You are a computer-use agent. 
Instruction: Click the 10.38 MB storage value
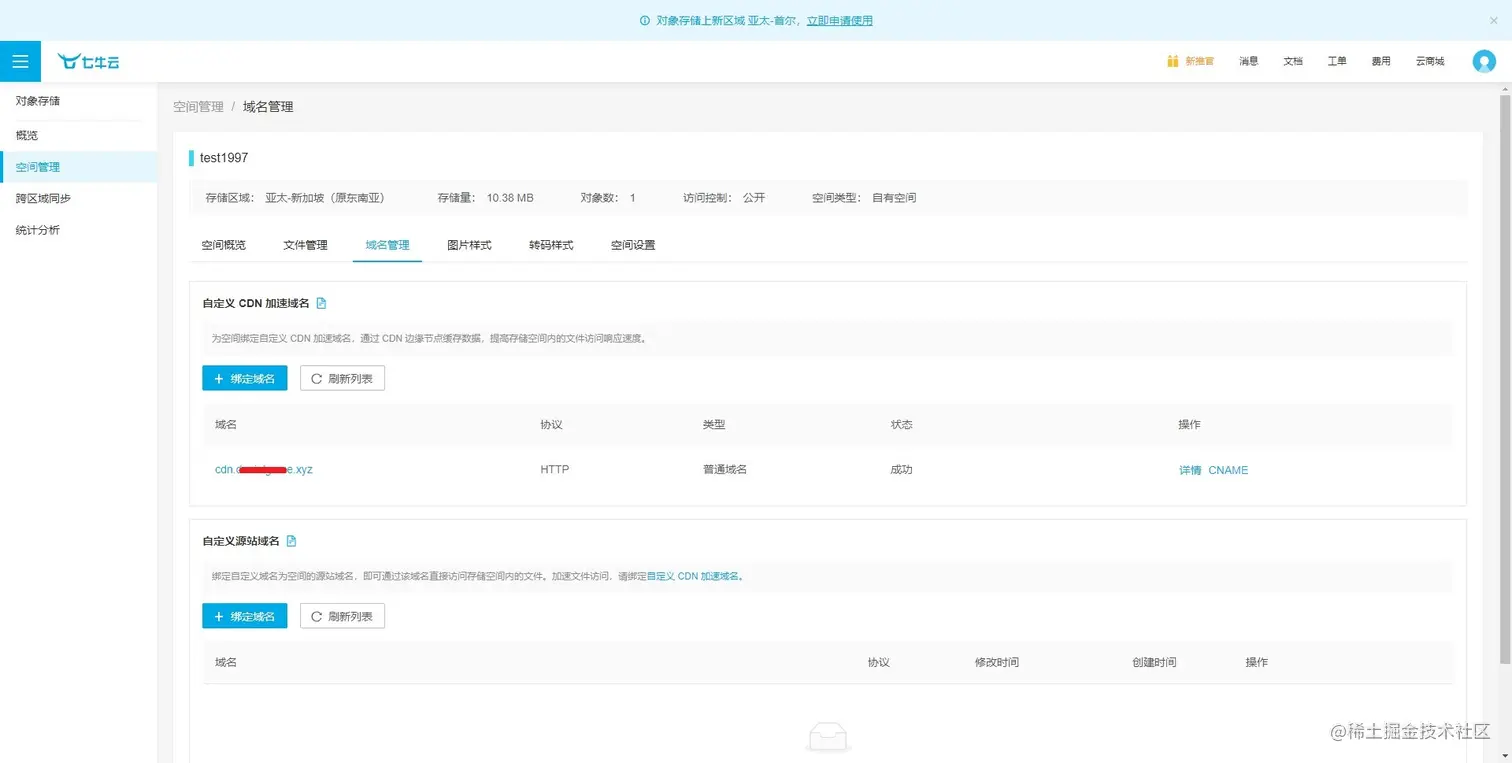coord(510,198)
